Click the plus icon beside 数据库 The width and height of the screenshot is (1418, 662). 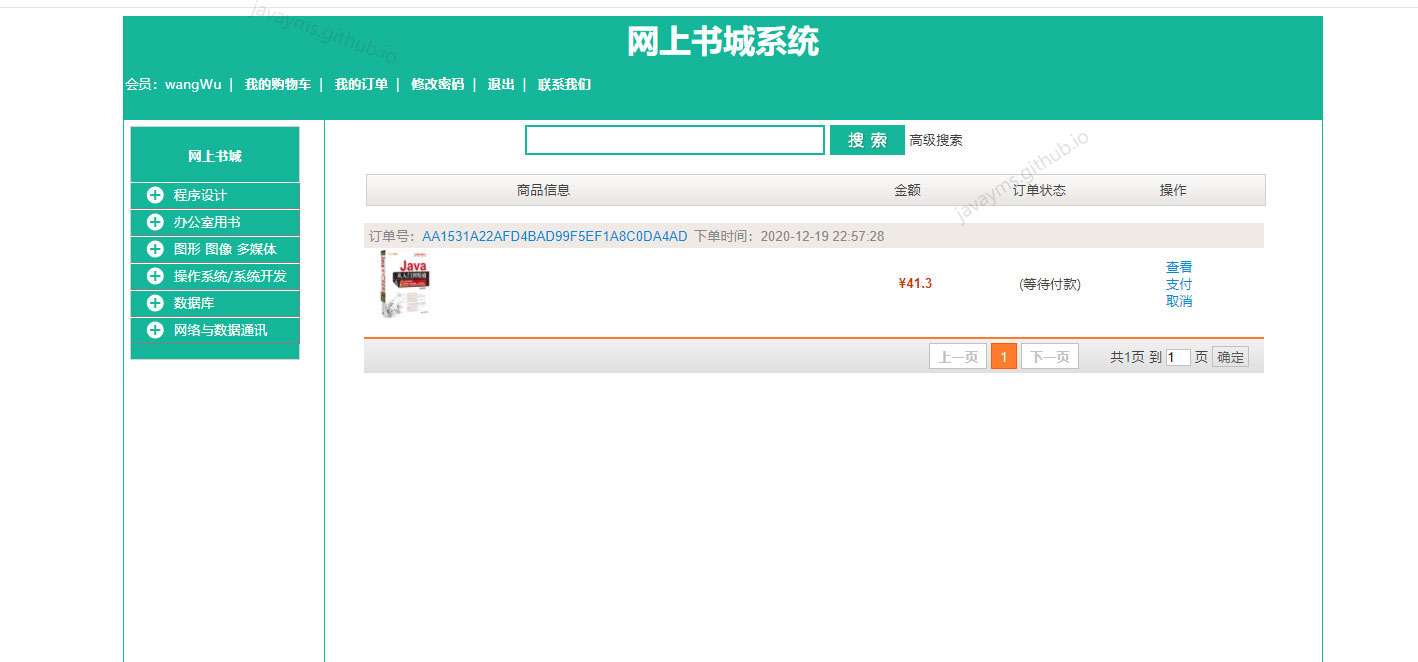click(155, 303)
